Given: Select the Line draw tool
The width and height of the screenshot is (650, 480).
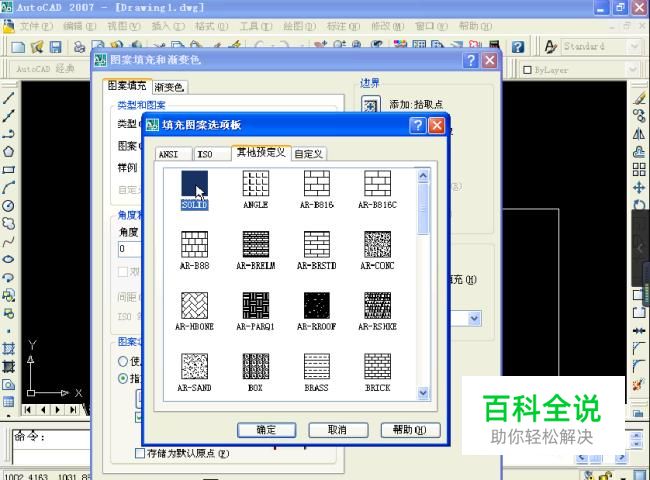Looking at the screenshot, I should pyautogui.click(x=8, y=98).
